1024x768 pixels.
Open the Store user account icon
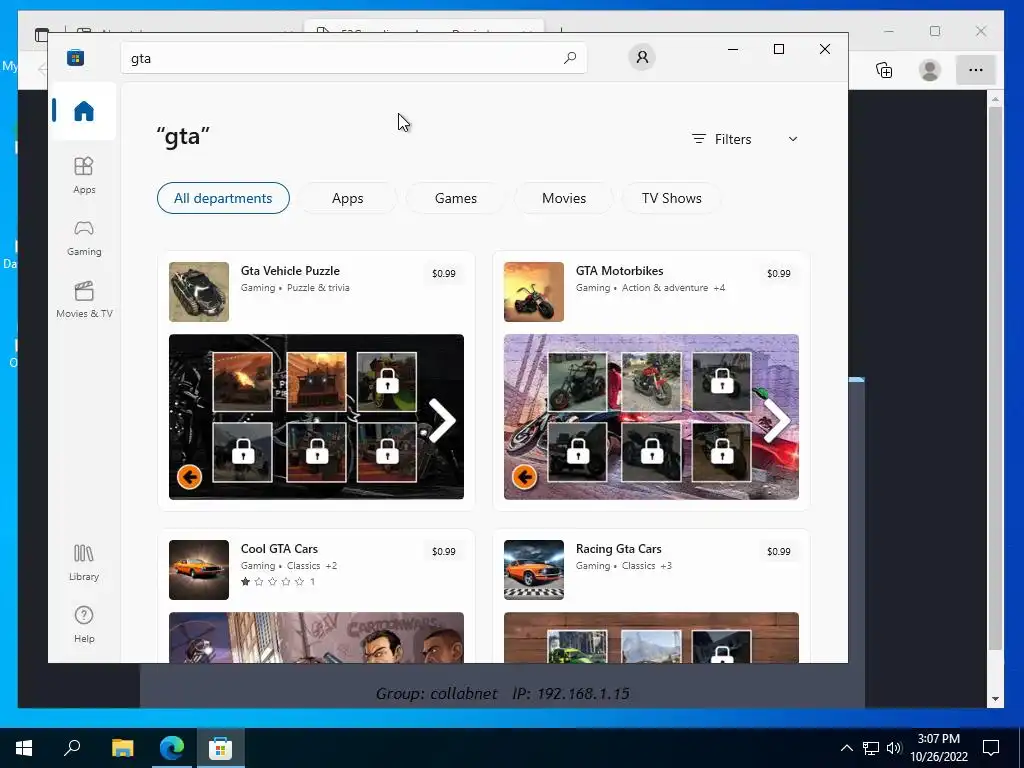(x=642, y=57)
